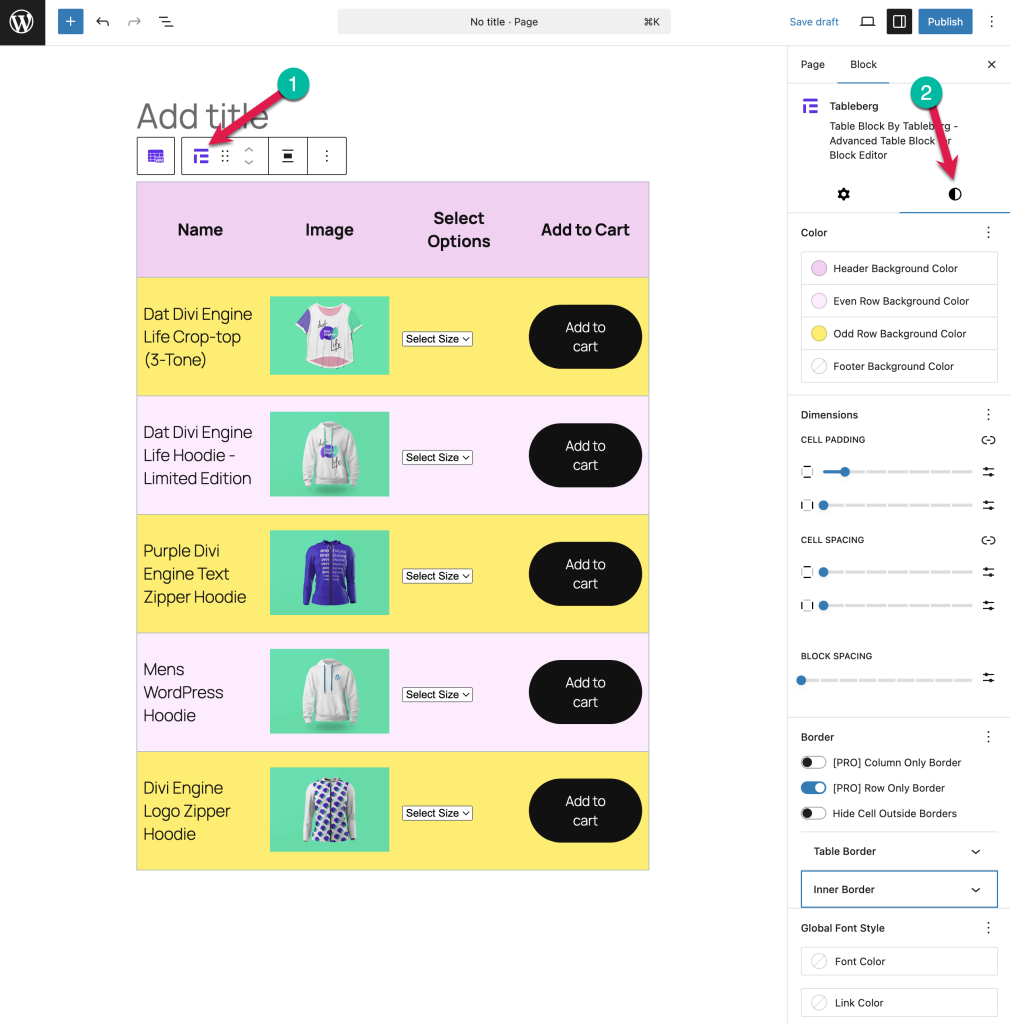Open Select Size dropdown for Mens WordPress Hoodie
1010x1024 pixels.
[437, 694]
